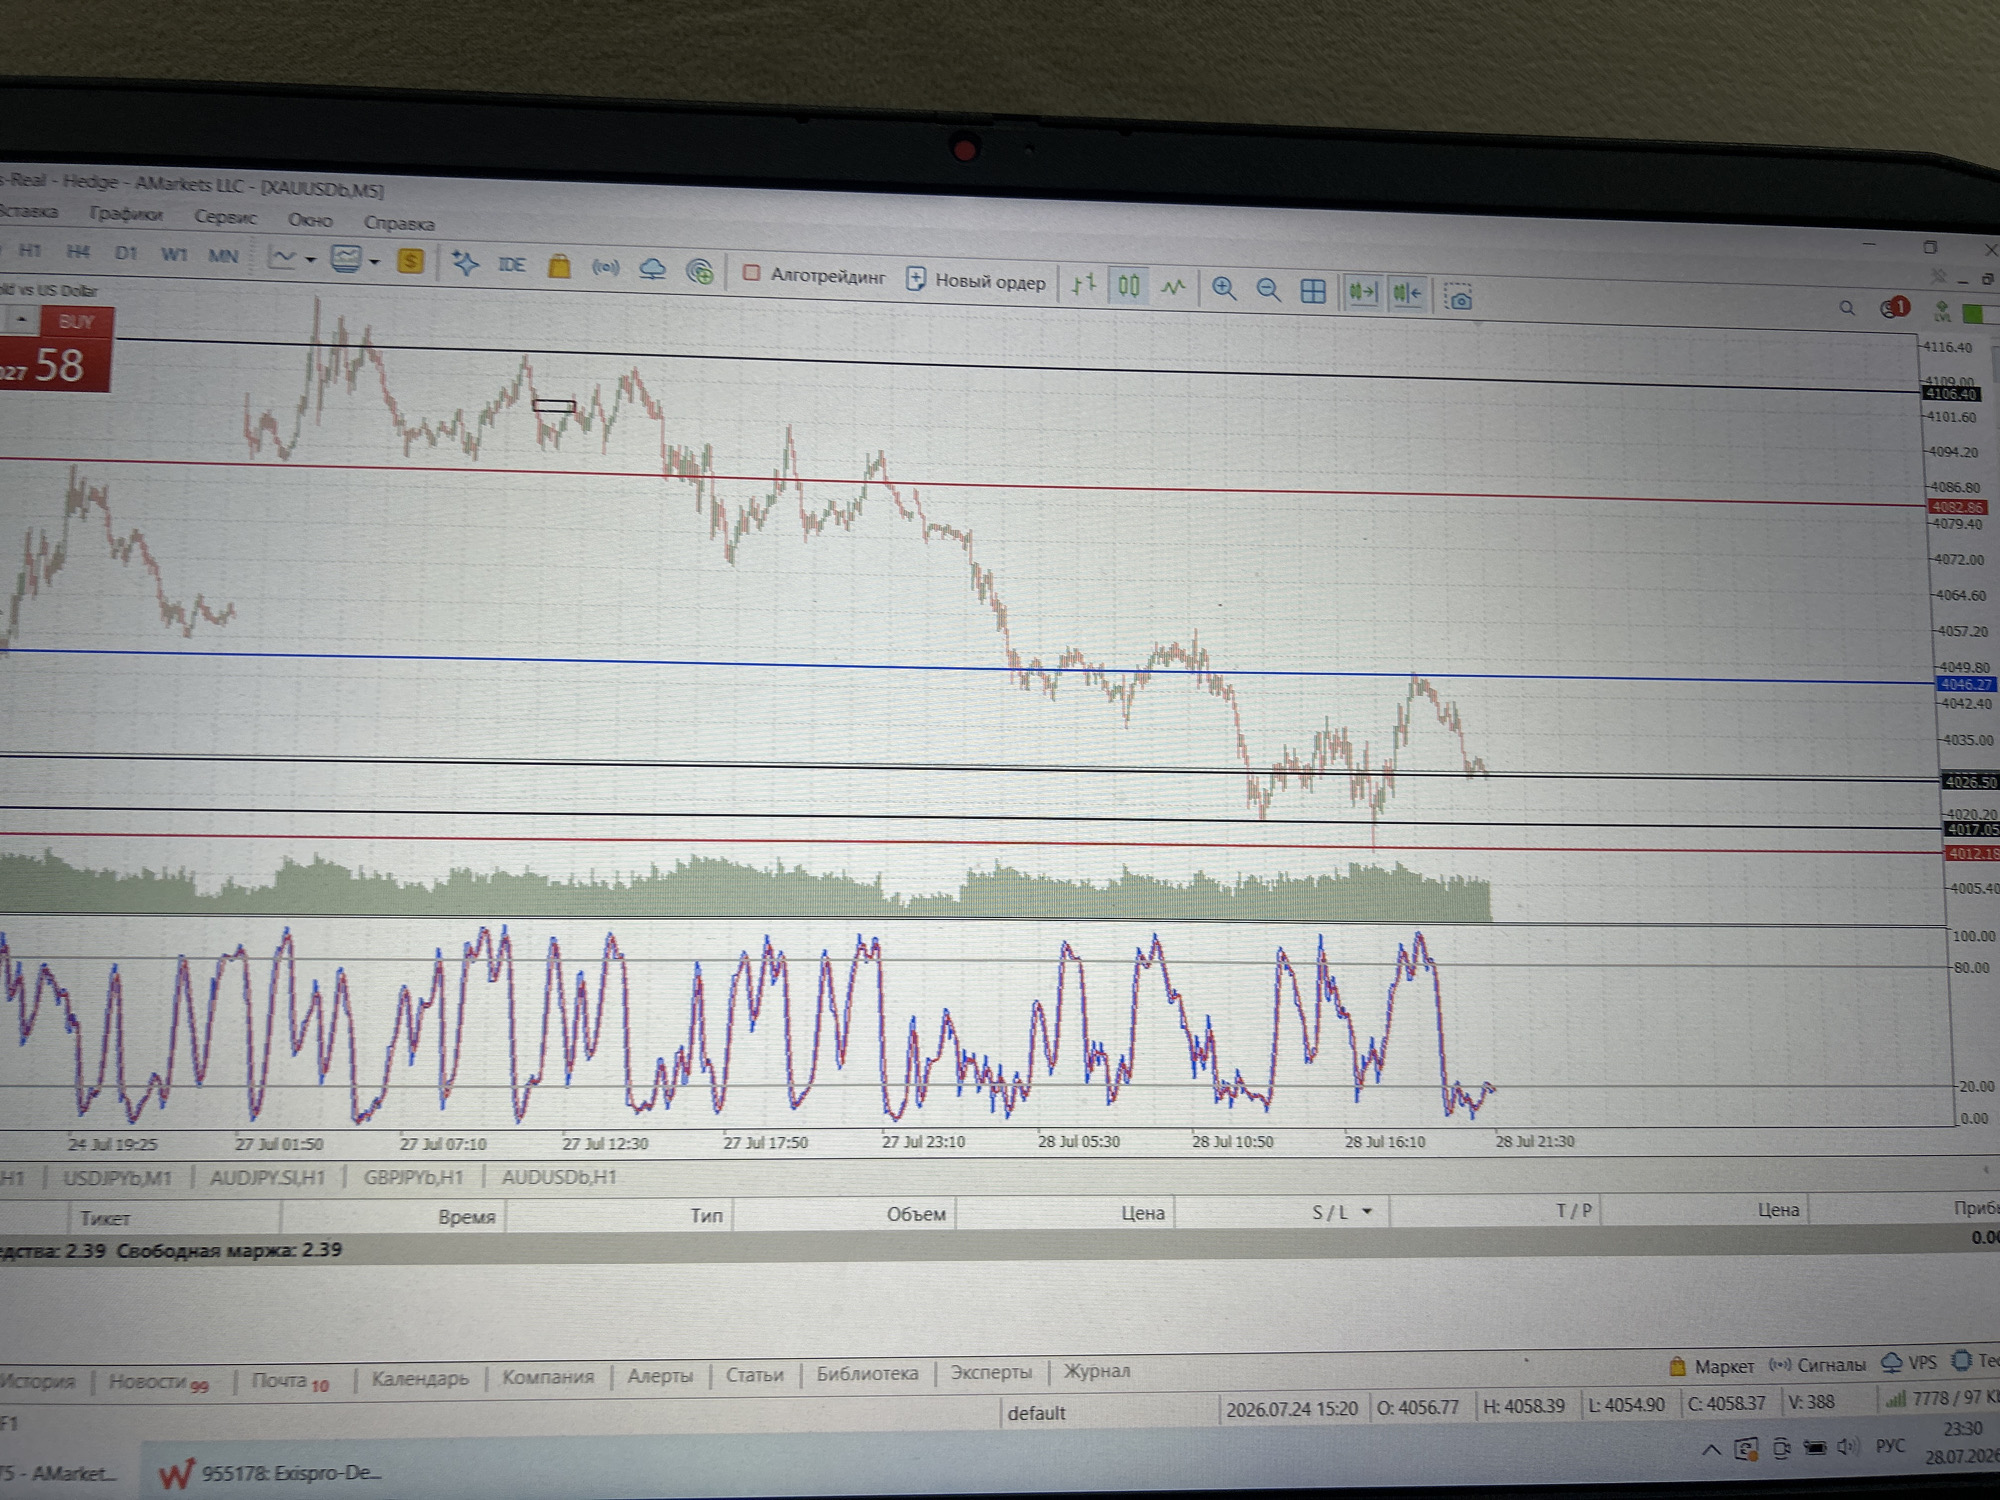Click Маркет link in bottom bar
Screen dimensions: 2000x1500
pyautogui.click(x=1711, y=1366)
